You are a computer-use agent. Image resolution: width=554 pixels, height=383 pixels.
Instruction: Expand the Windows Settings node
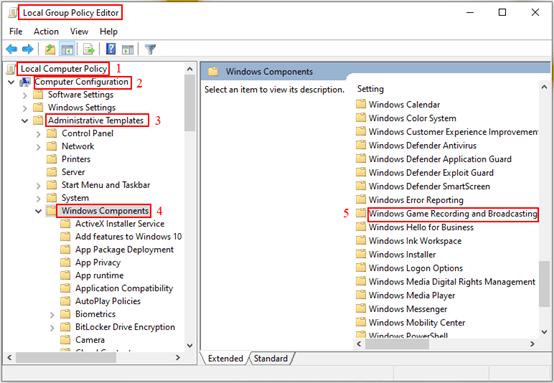pyautogui.click(x=24, y=108)
